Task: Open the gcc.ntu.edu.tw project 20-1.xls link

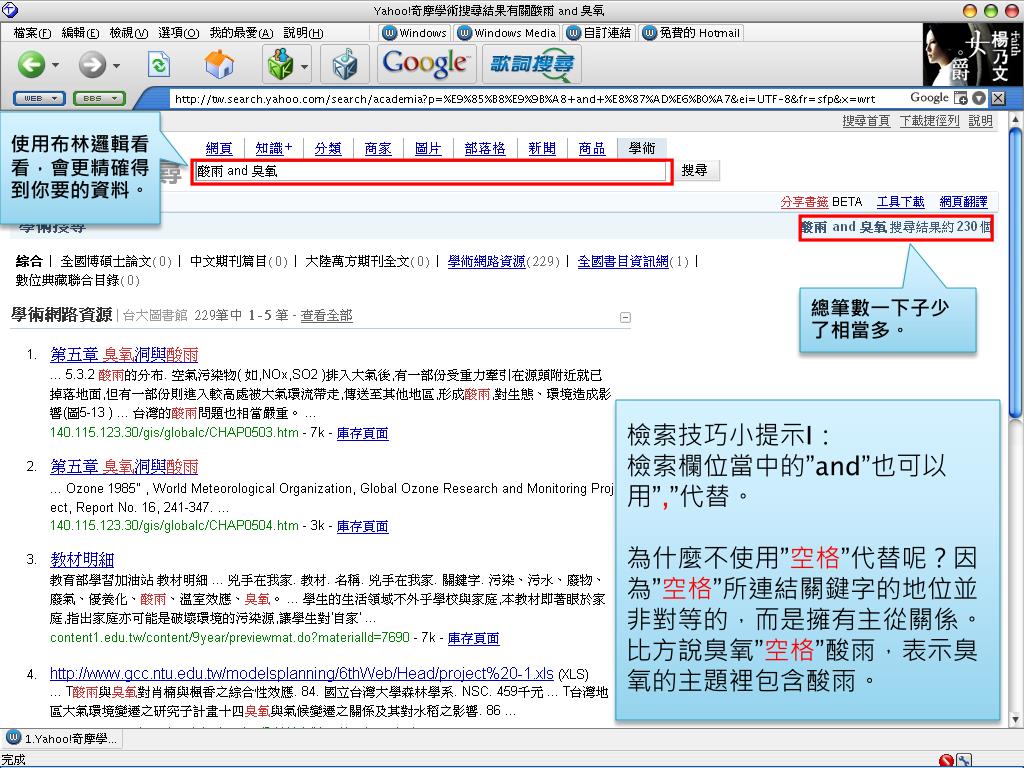Action: click(x=302, y=673)
